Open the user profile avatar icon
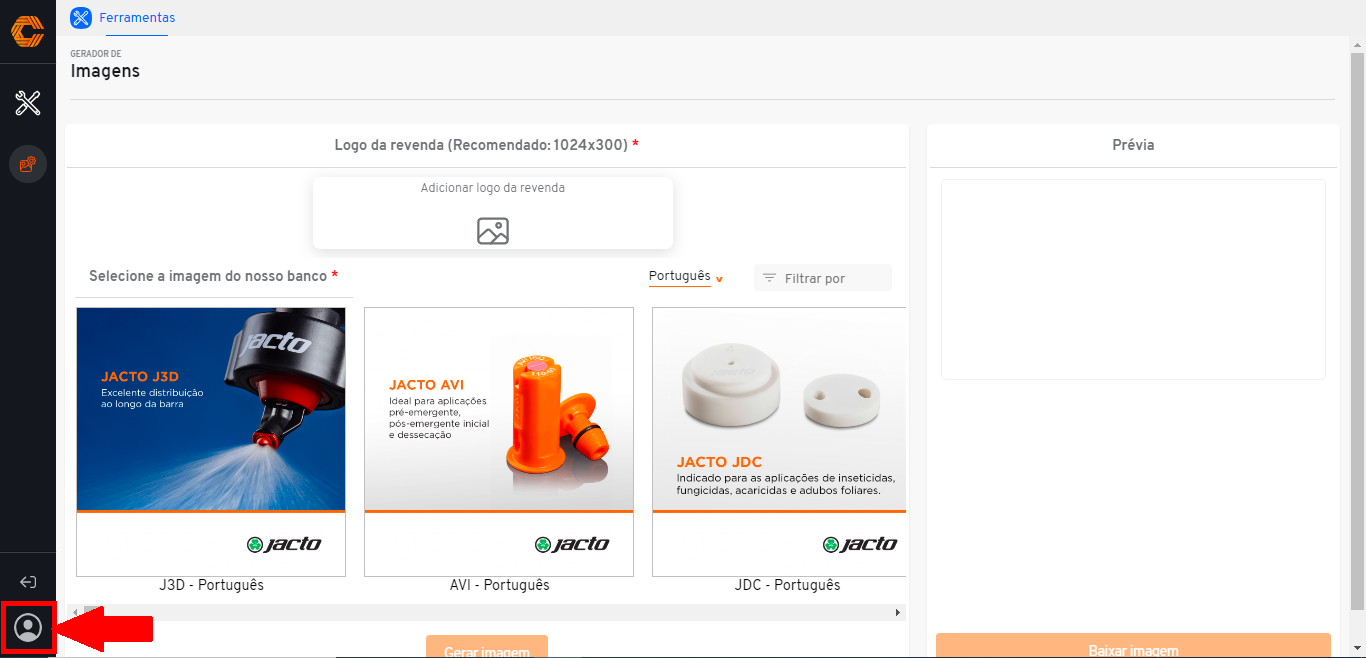 coord(29,628)
